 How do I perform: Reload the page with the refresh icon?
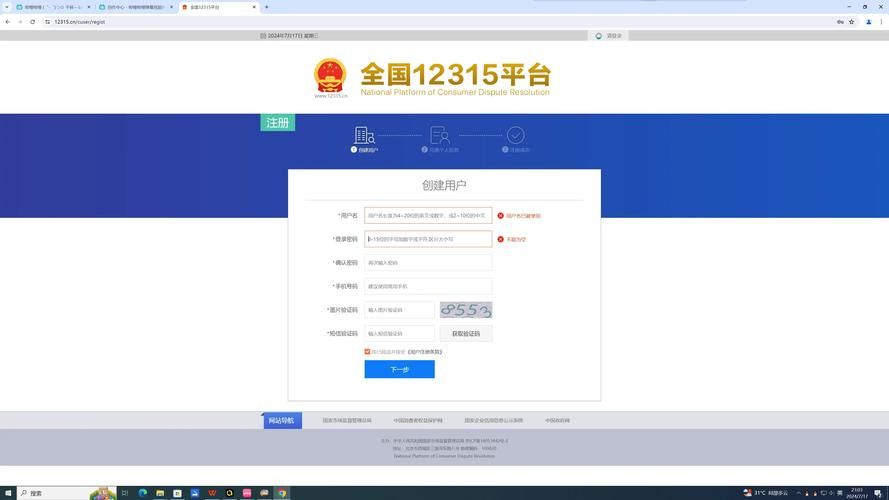pyautogui.click(x=32, y=22)
